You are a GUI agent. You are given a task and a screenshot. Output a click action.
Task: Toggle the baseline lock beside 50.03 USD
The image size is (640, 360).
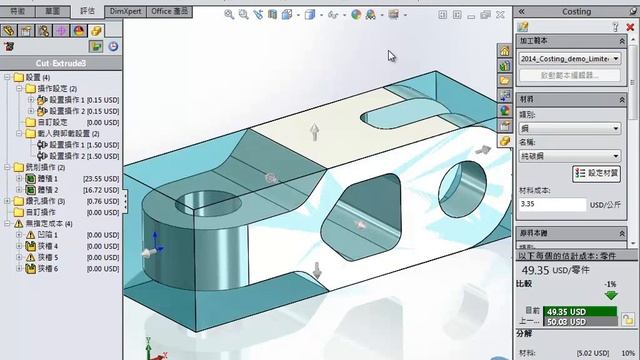[x=628, y=319]
